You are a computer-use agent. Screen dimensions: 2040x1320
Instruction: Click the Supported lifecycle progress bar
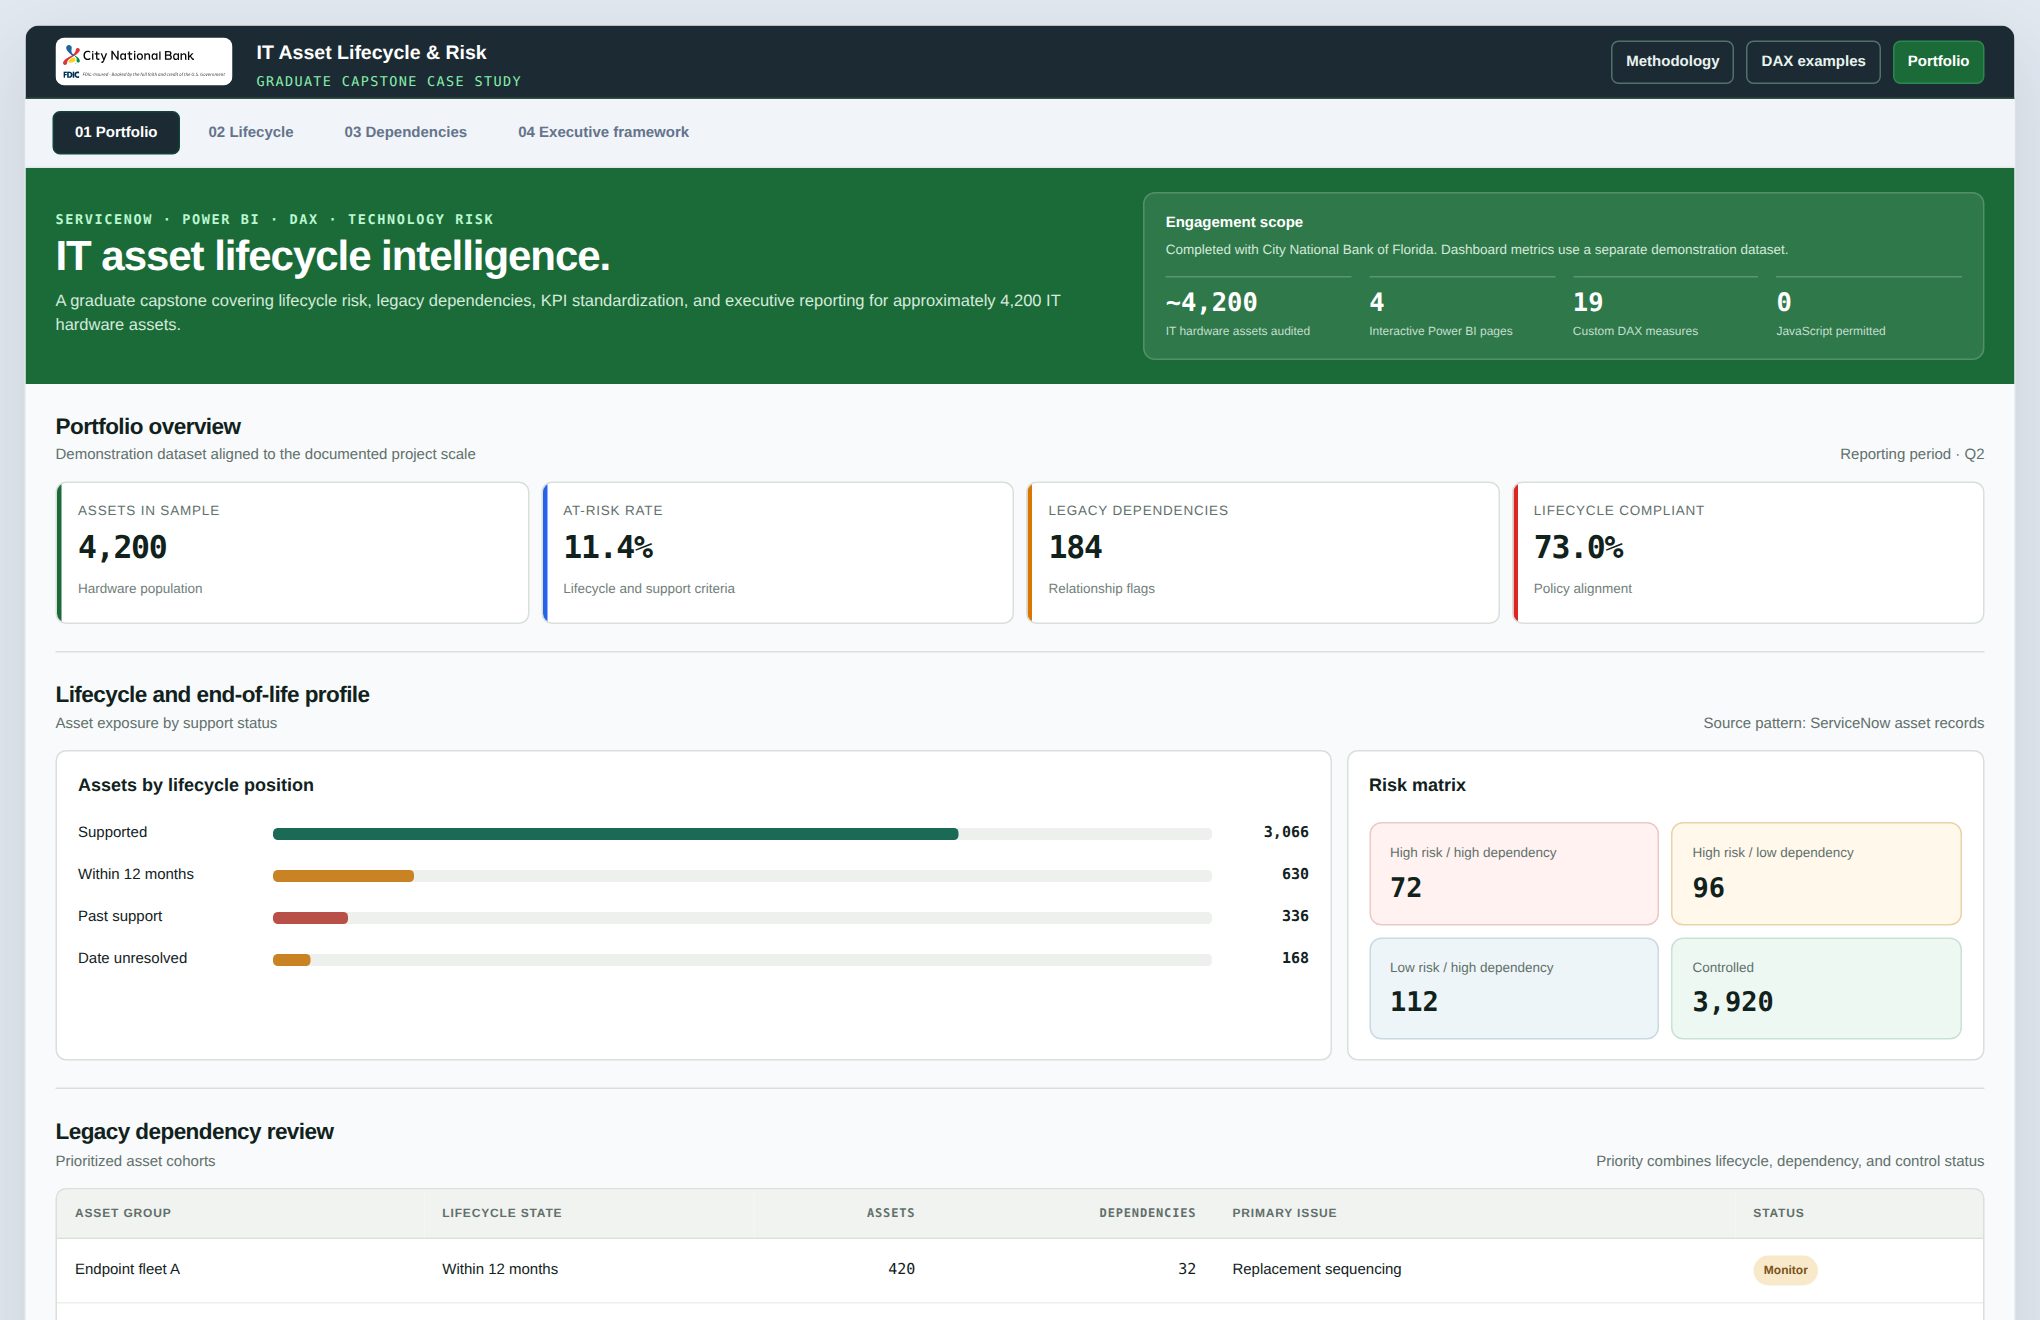[742, 834]
